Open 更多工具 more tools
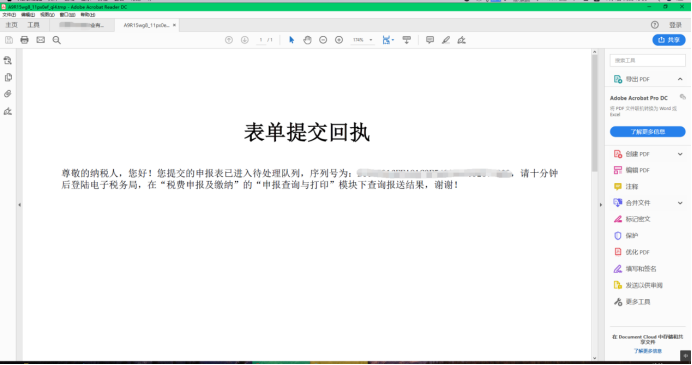The width and height of the screenshot is (692, 365). pyautogui.click(x=632, y=302)
